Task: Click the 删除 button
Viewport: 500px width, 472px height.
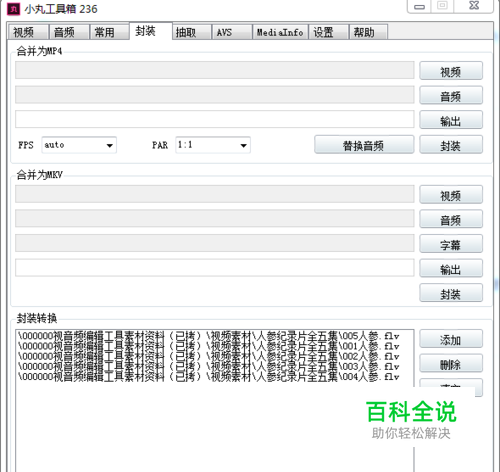Action: pyautogui.click(x=451, y=363)
